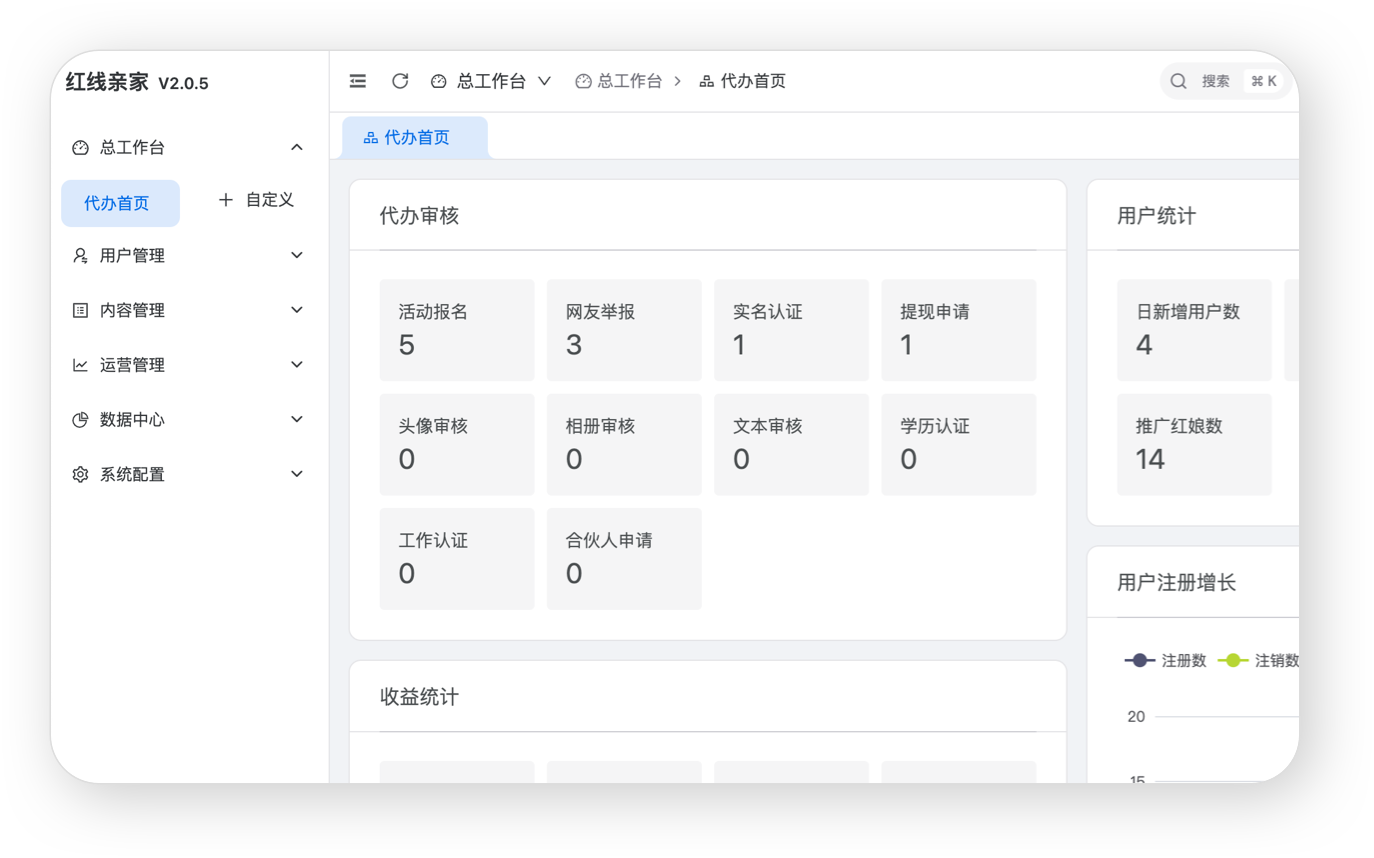1374x858 pixels.
Task: Switch to the 代办首页 page tab
Action: tap(415, 138)
